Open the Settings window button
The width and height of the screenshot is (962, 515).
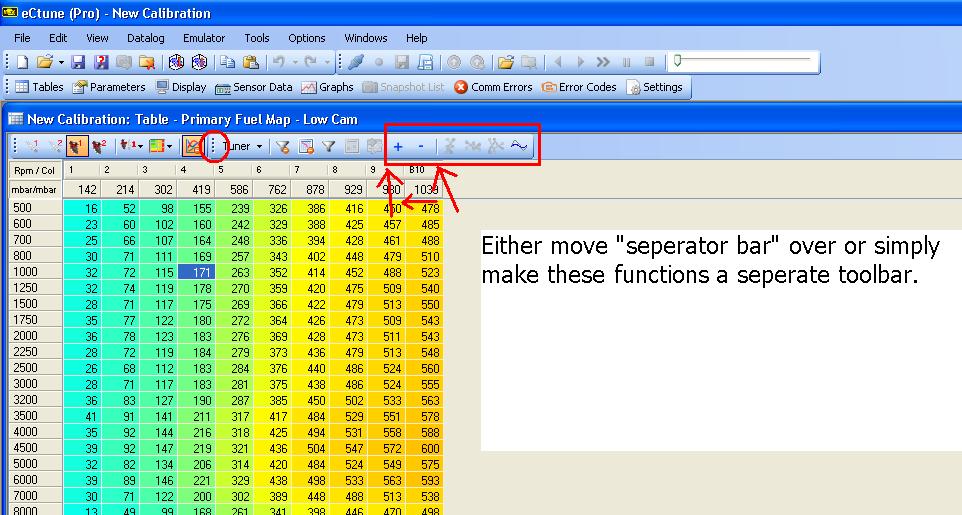pos(655,87)
